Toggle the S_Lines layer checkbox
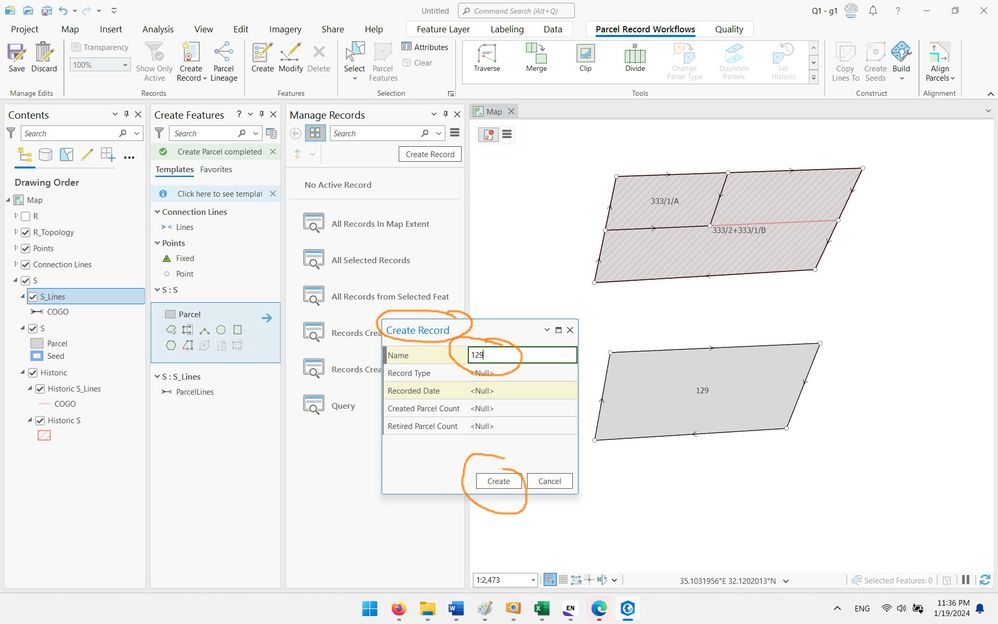Screen dimensions: 998x624 coord(33,297)
